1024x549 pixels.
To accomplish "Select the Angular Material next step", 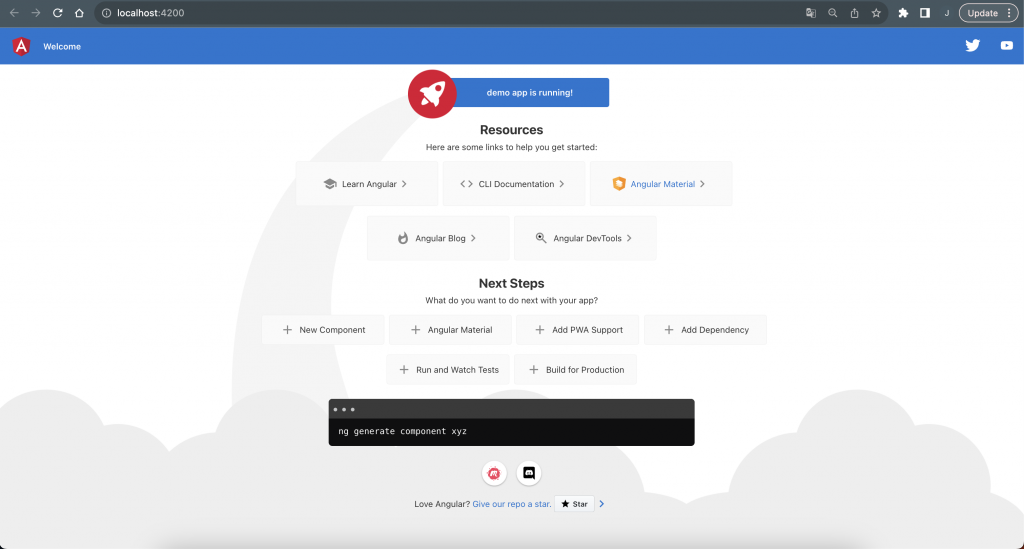I will (450, 330).
